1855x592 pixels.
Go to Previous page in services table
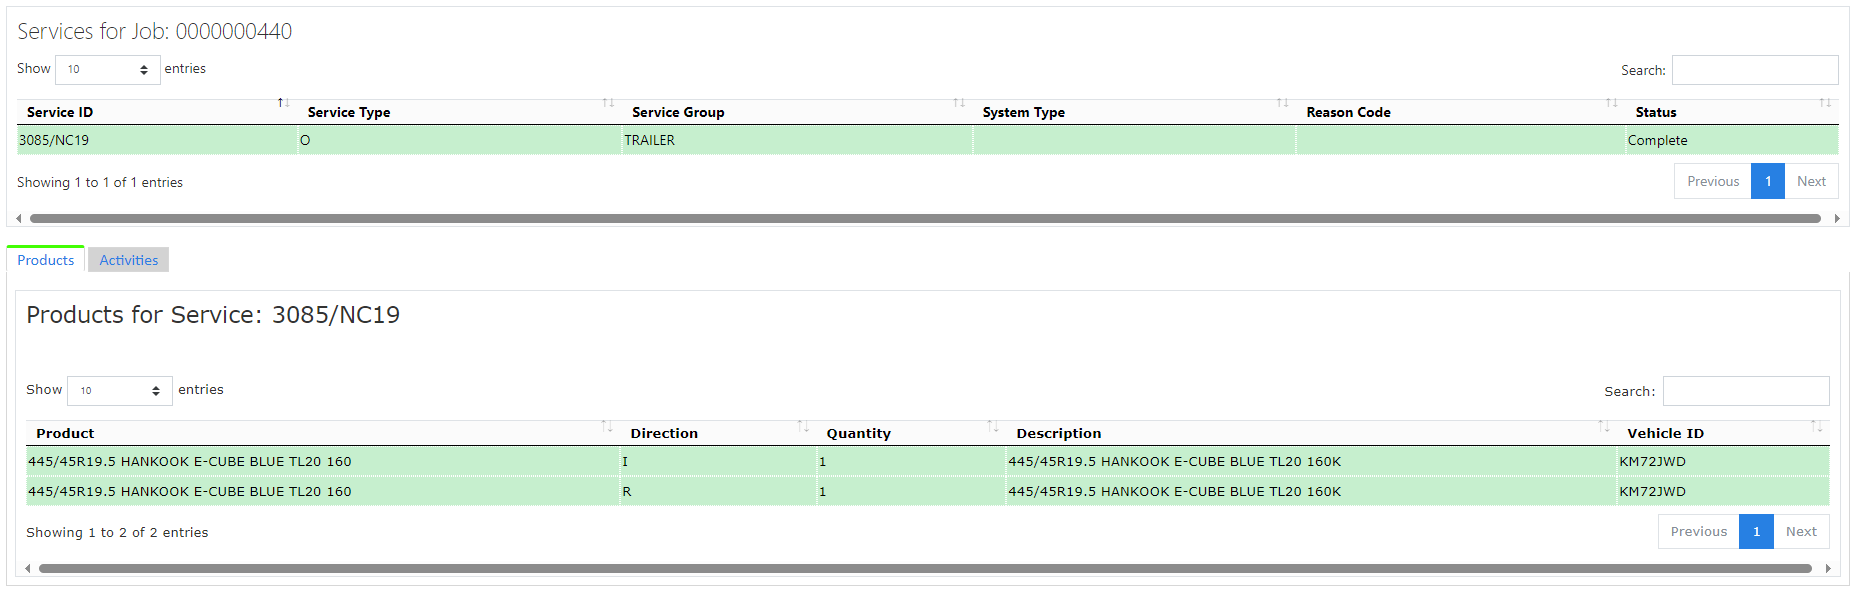[1713, 181]
